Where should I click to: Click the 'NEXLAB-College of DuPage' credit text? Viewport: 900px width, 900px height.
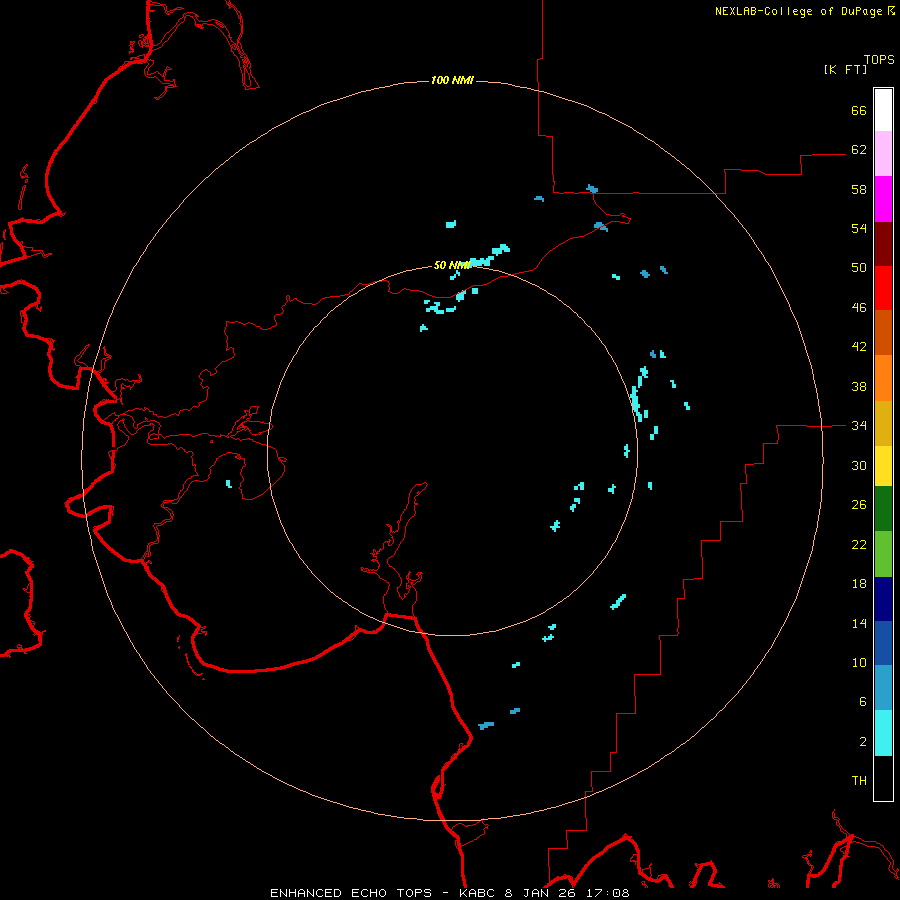pos(798,11)
